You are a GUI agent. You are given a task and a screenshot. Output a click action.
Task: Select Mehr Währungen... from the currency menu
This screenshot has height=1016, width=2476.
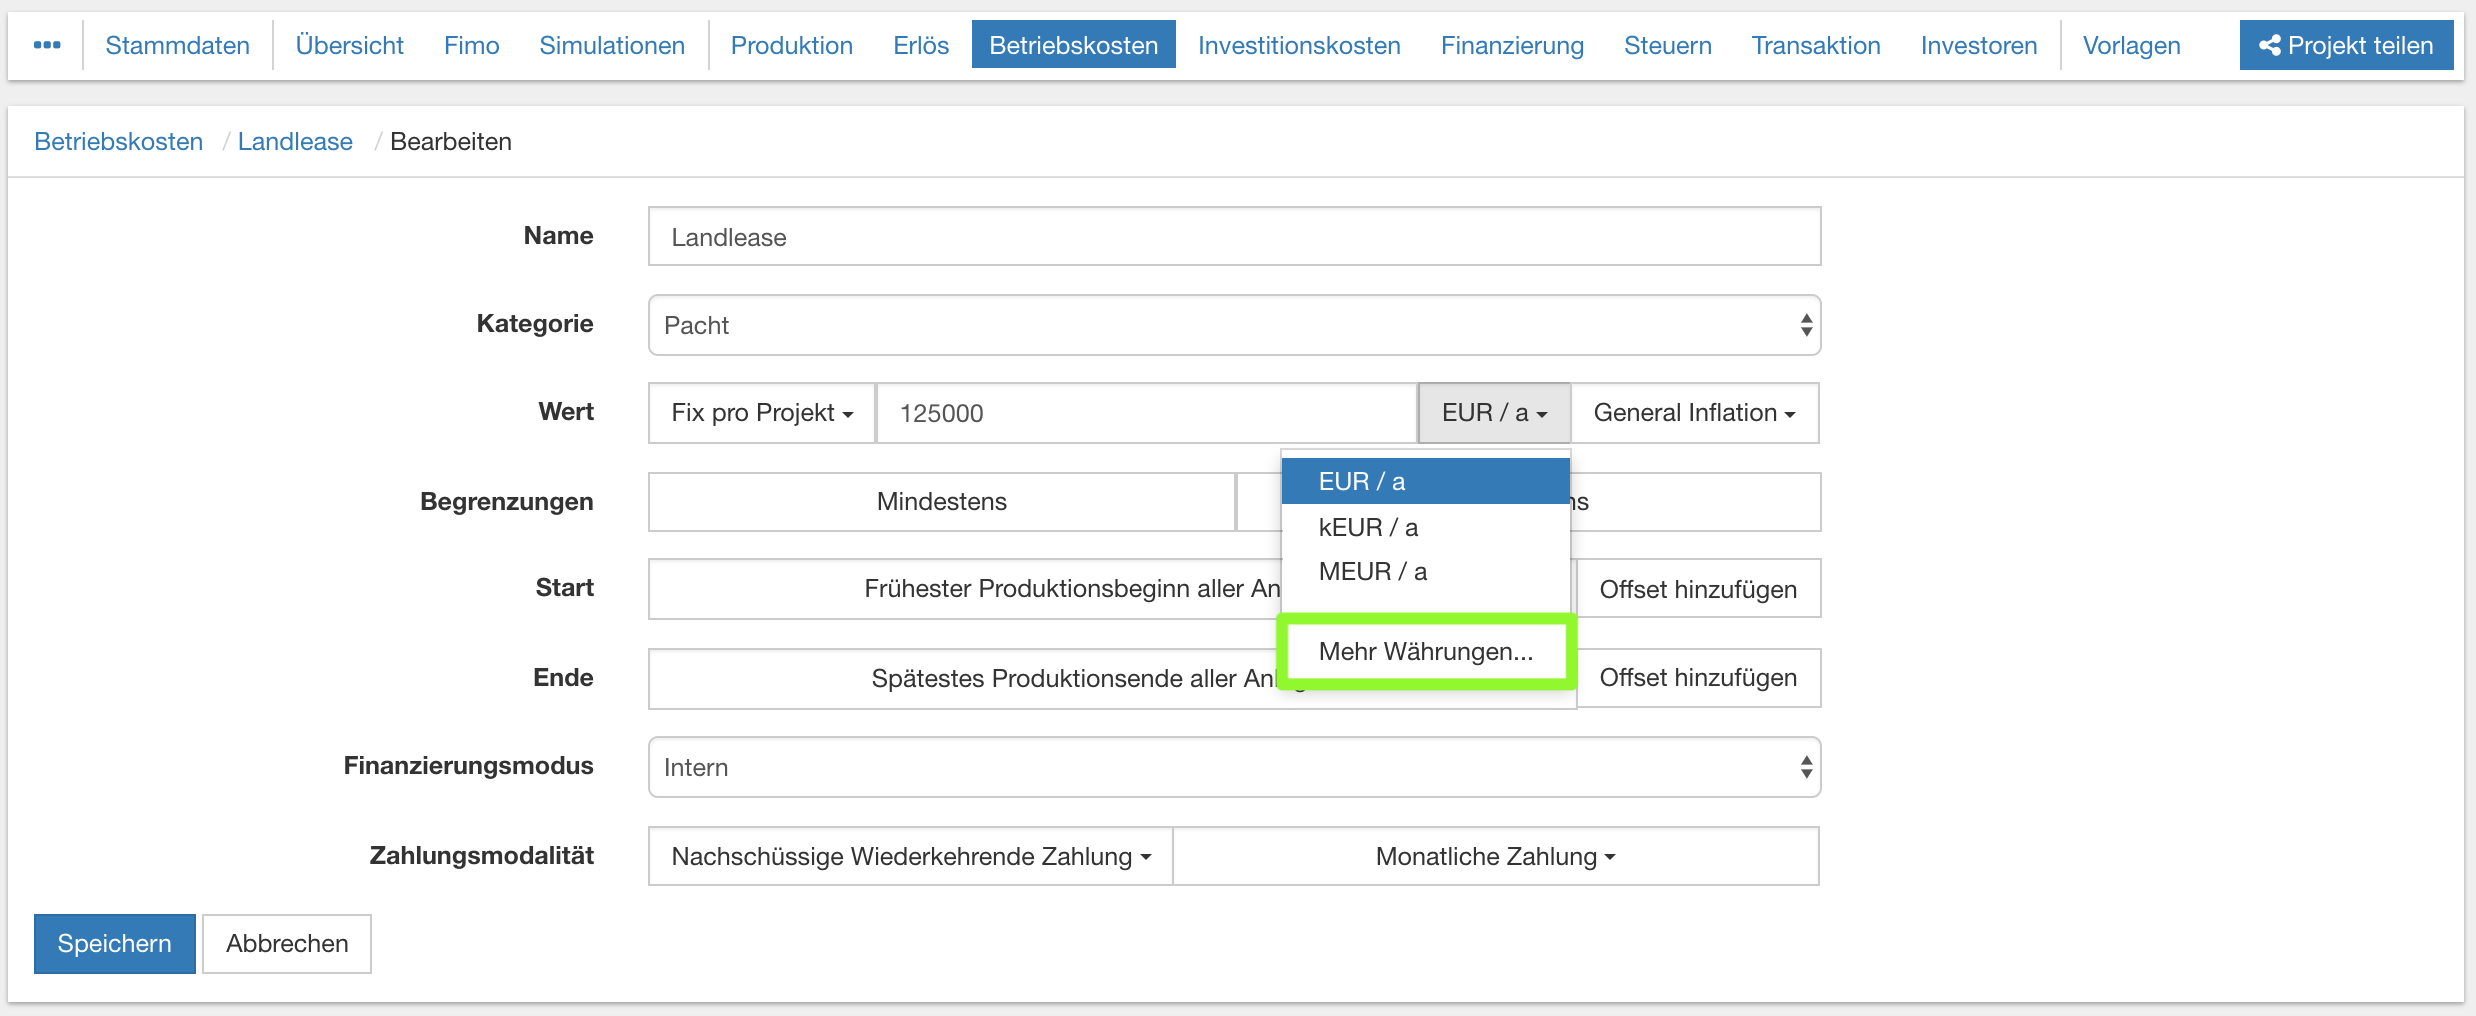point(1425,651)
